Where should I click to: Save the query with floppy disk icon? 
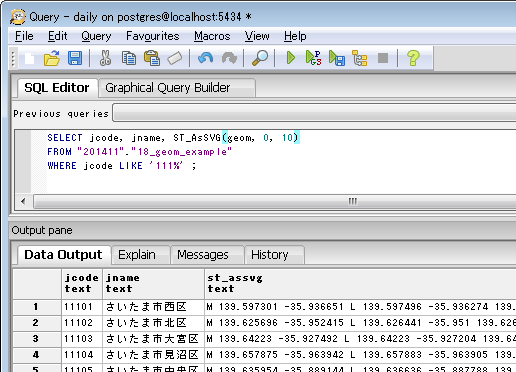[75, 58]
